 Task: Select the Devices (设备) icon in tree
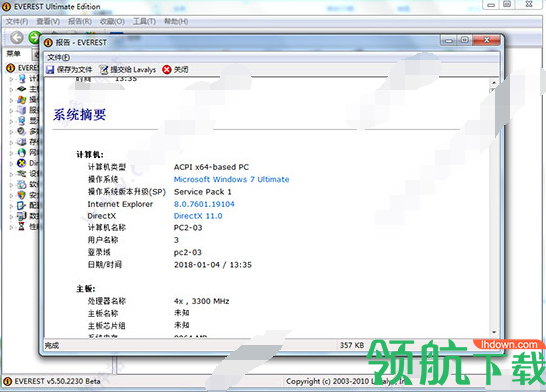coord(22,173)
